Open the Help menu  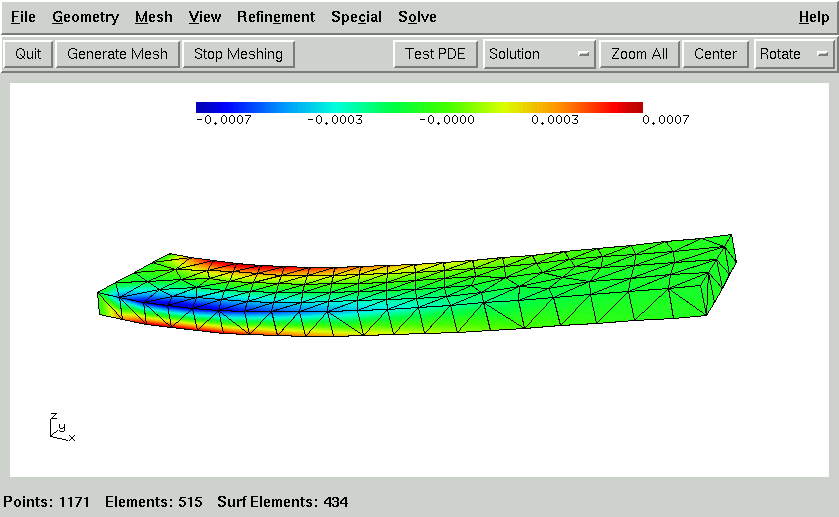coord(814,17)
